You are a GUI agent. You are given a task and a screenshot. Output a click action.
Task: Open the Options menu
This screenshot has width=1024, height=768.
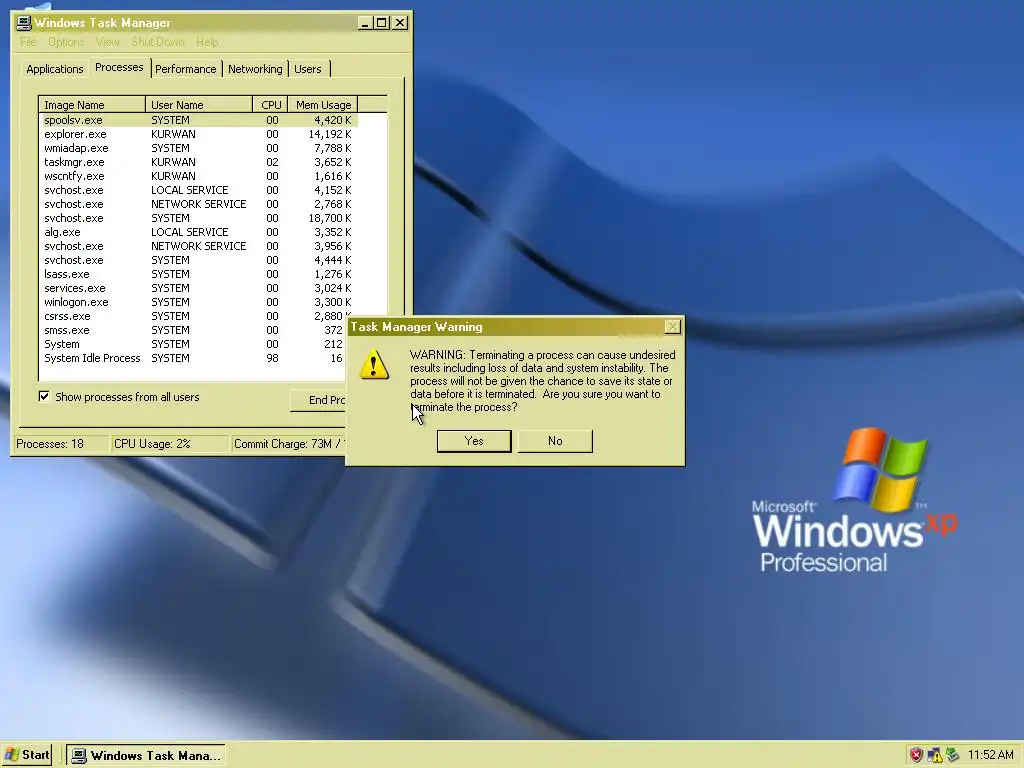[66, 42]
